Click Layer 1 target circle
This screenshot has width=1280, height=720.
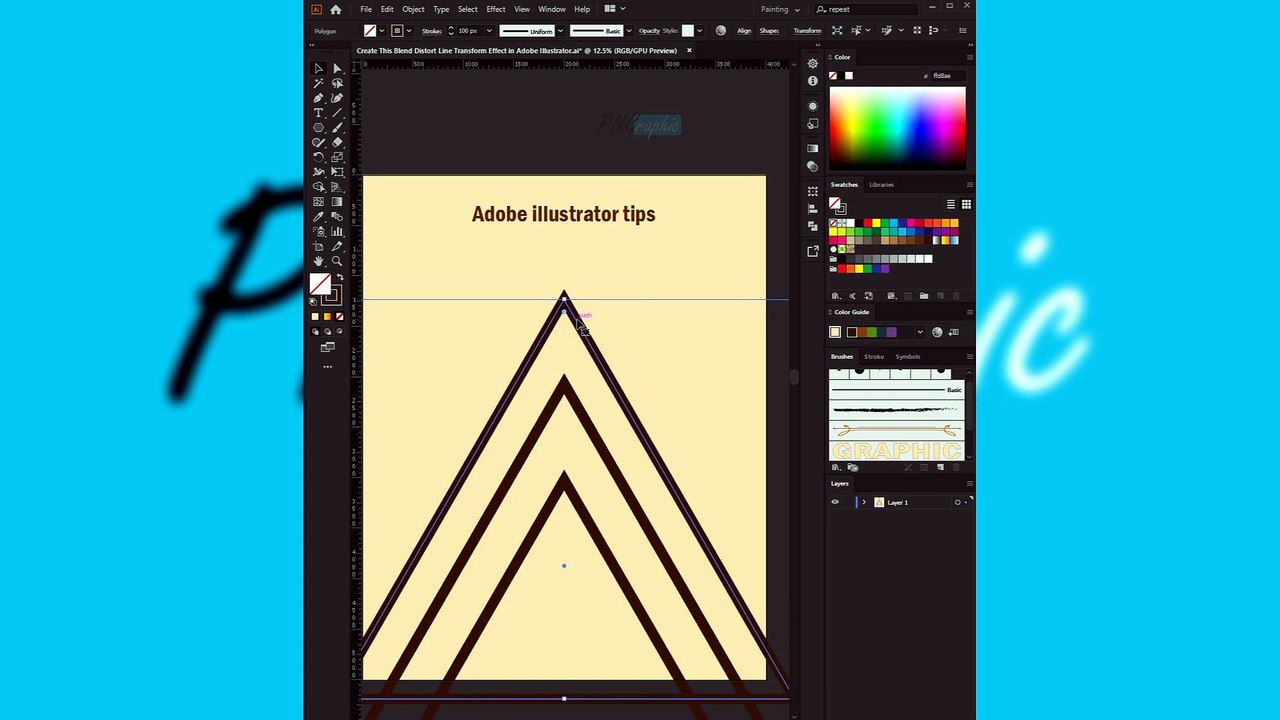coord(957,502)
